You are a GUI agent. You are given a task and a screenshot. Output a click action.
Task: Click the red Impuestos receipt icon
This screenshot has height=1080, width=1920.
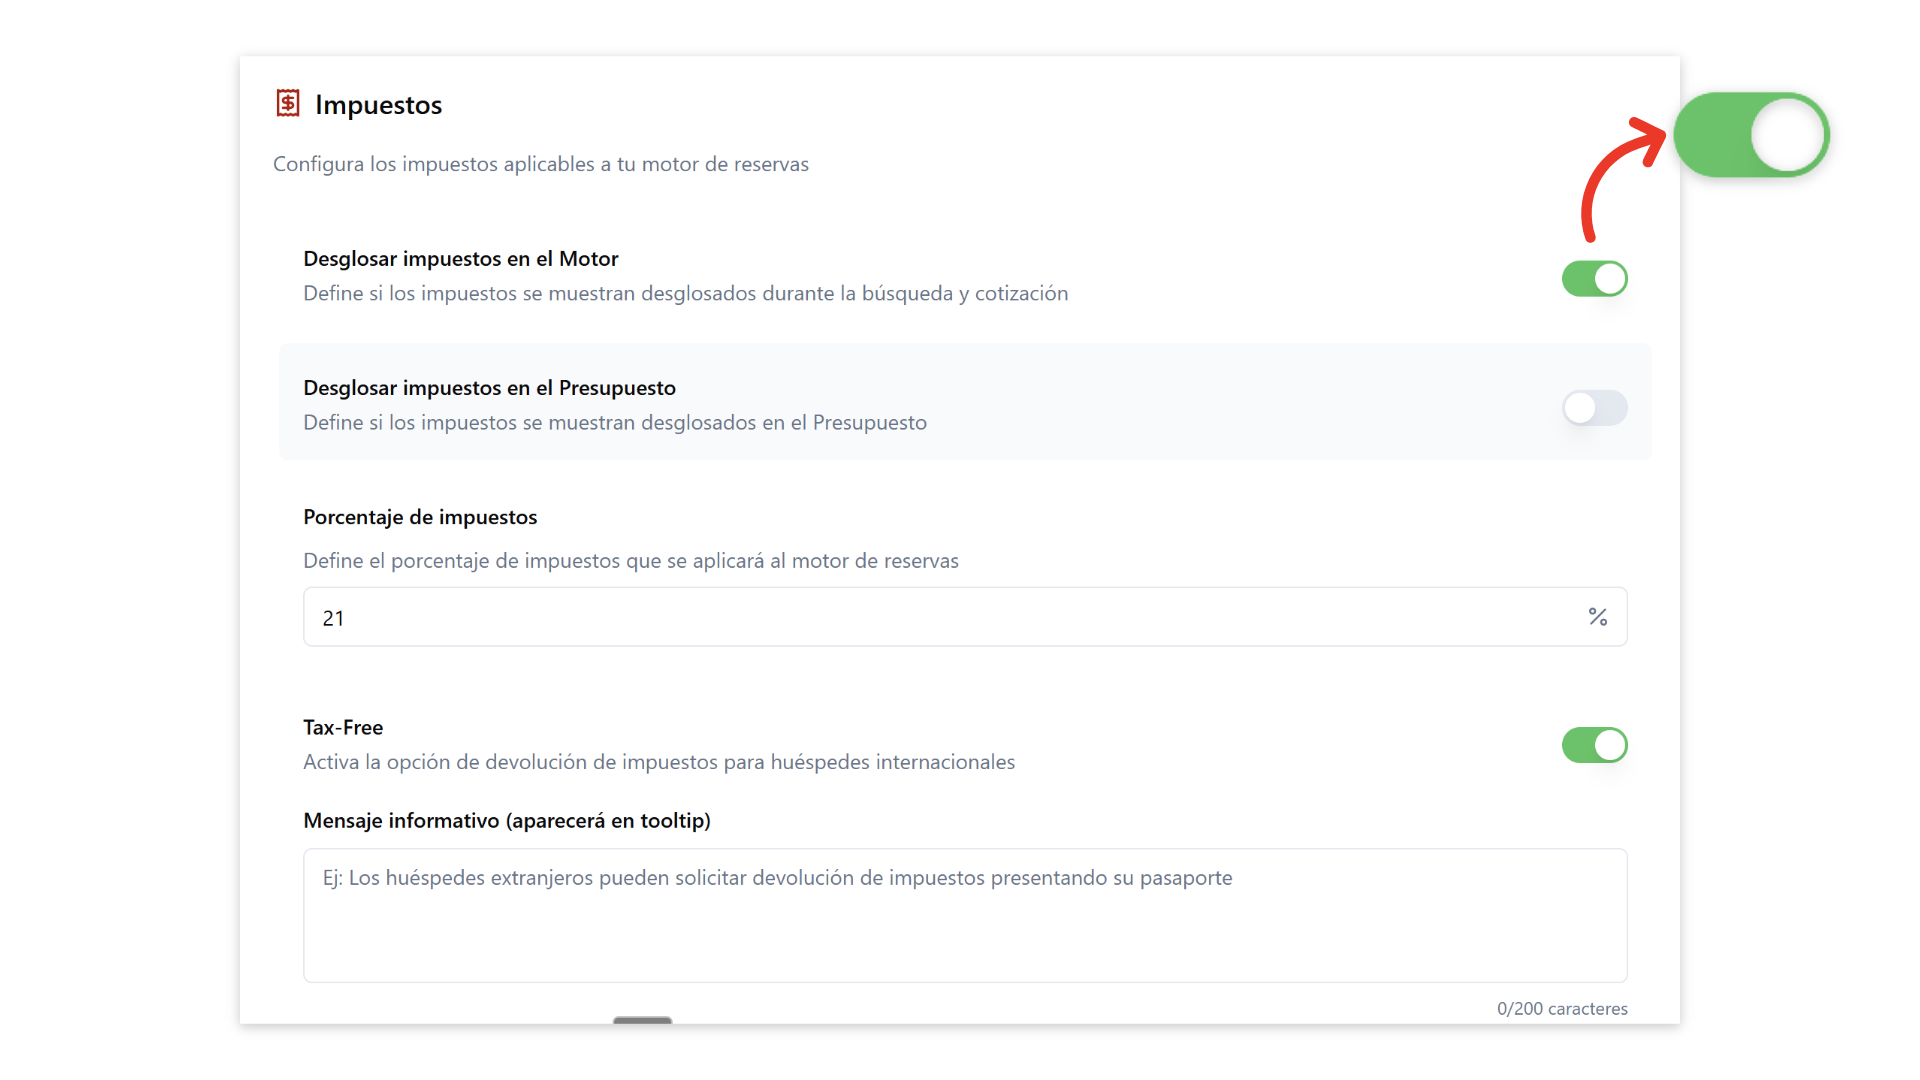coord(288,103)
